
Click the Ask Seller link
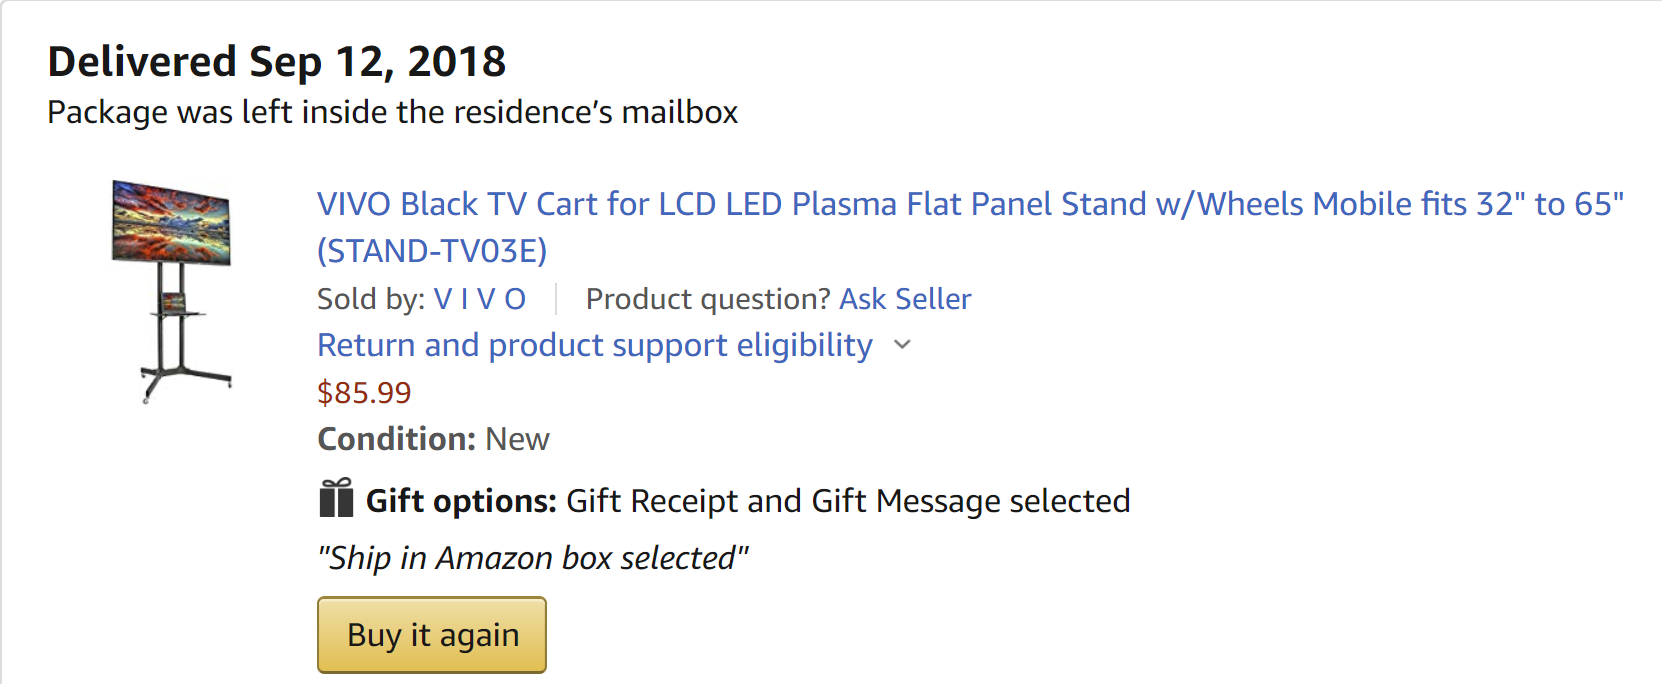click(905, 299)
